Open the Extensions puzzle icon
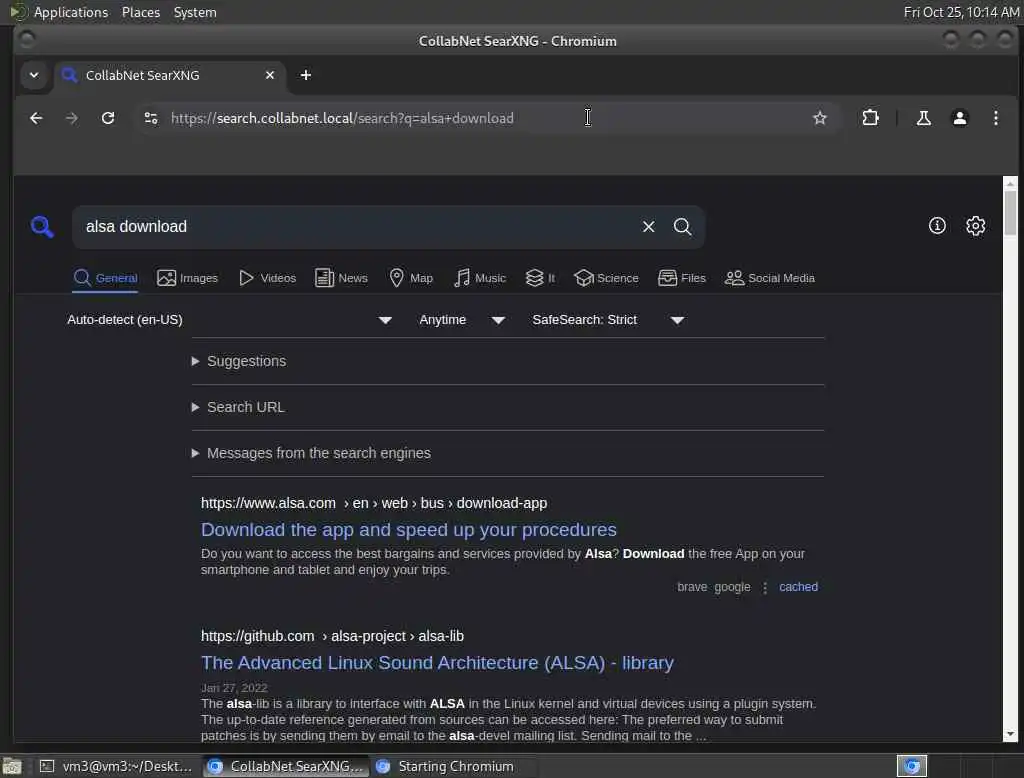The image size is (1024, 778). coord(871,118)
